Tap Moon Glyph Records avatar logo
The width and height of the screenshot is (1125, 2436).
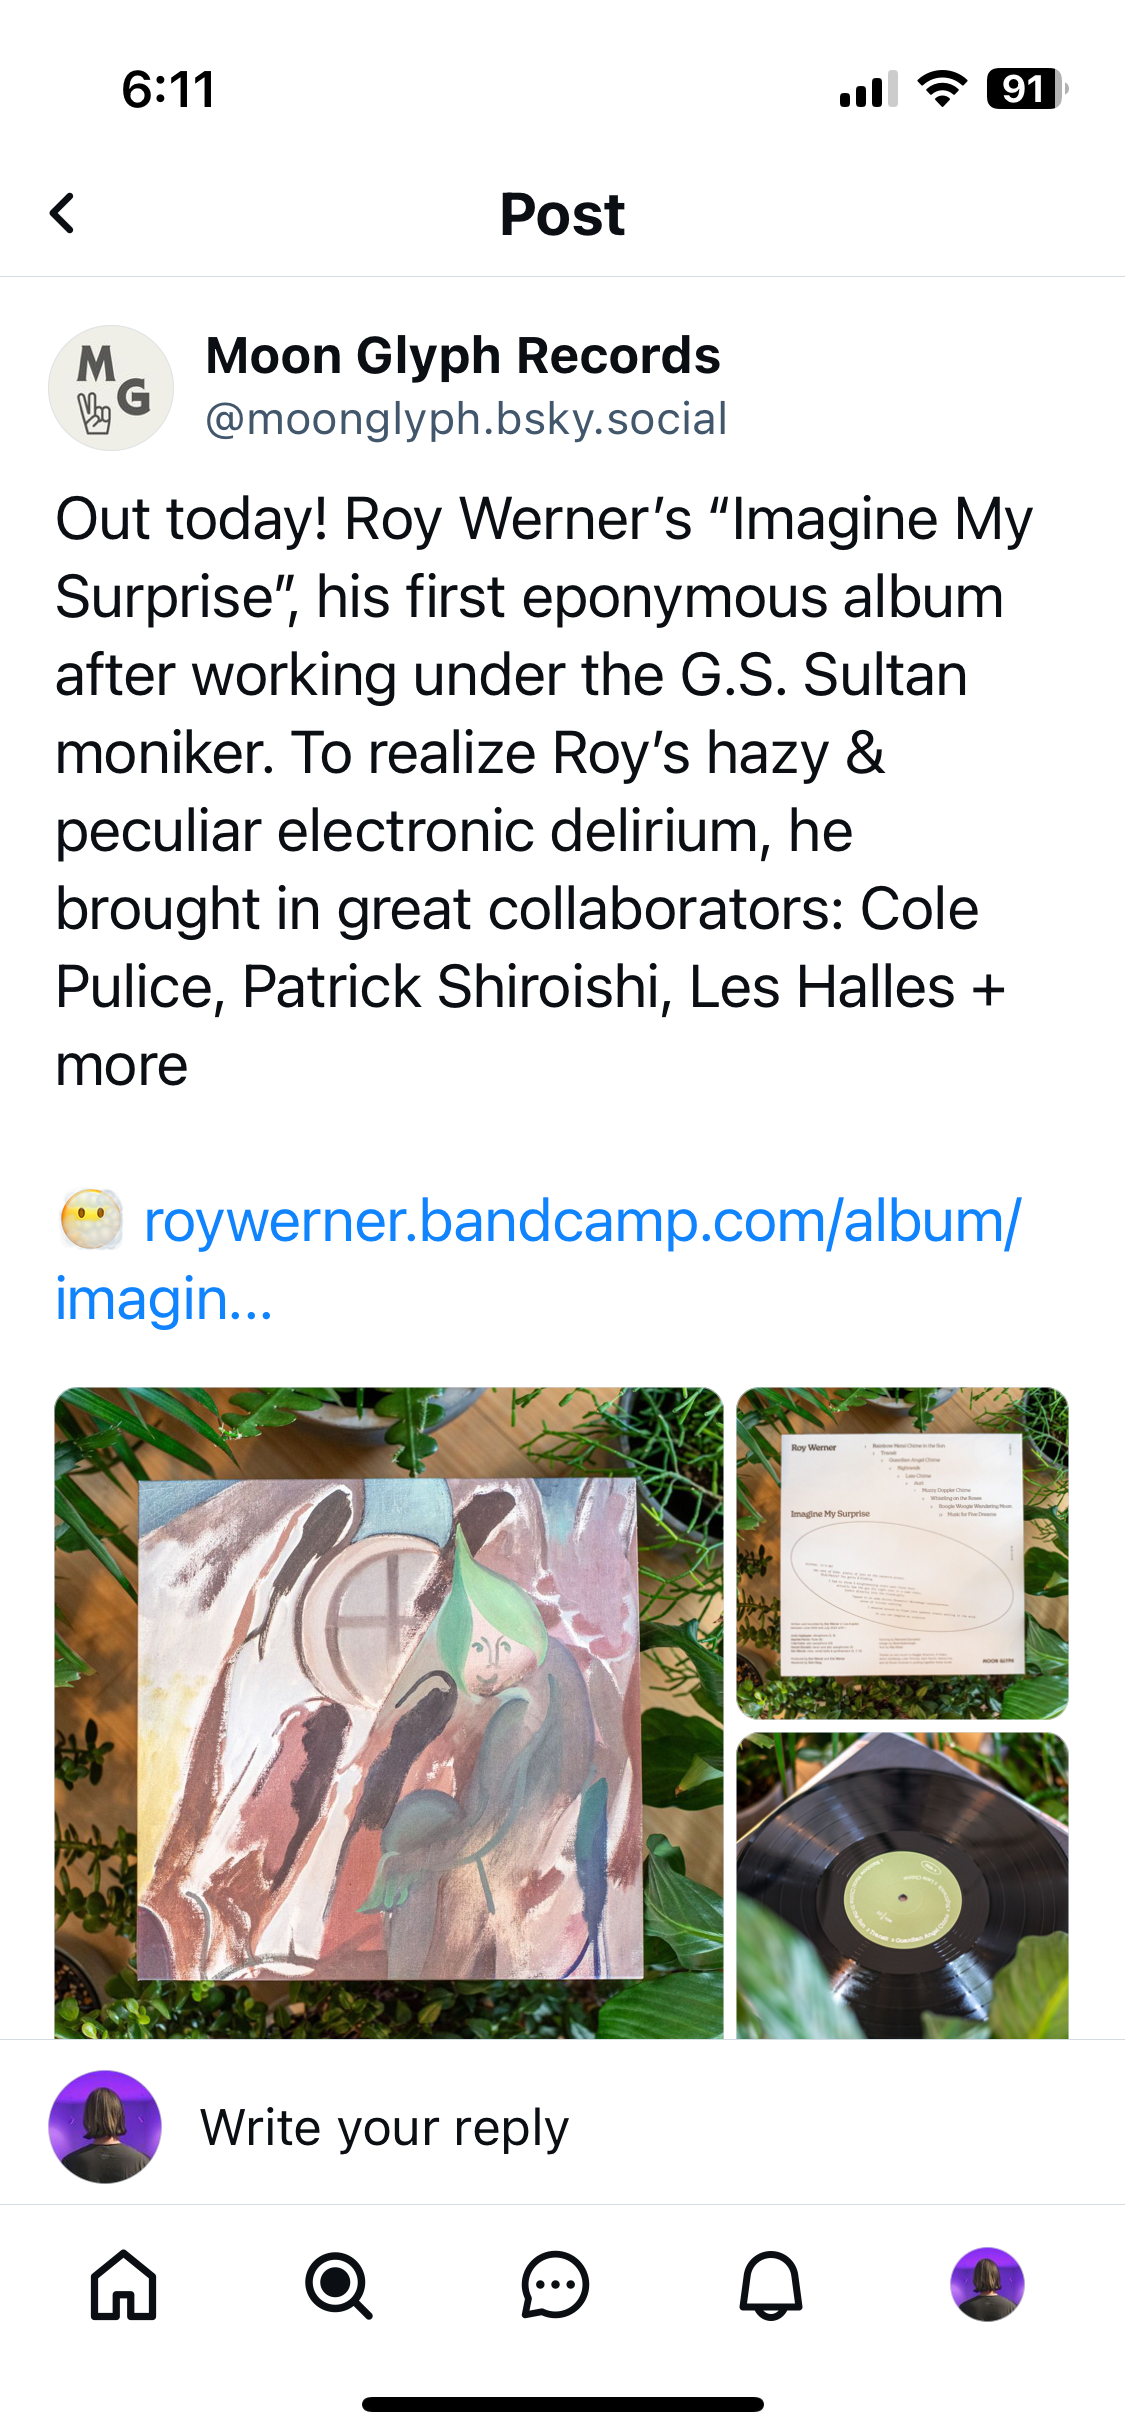pyautogui.click(x=111, y=388)
